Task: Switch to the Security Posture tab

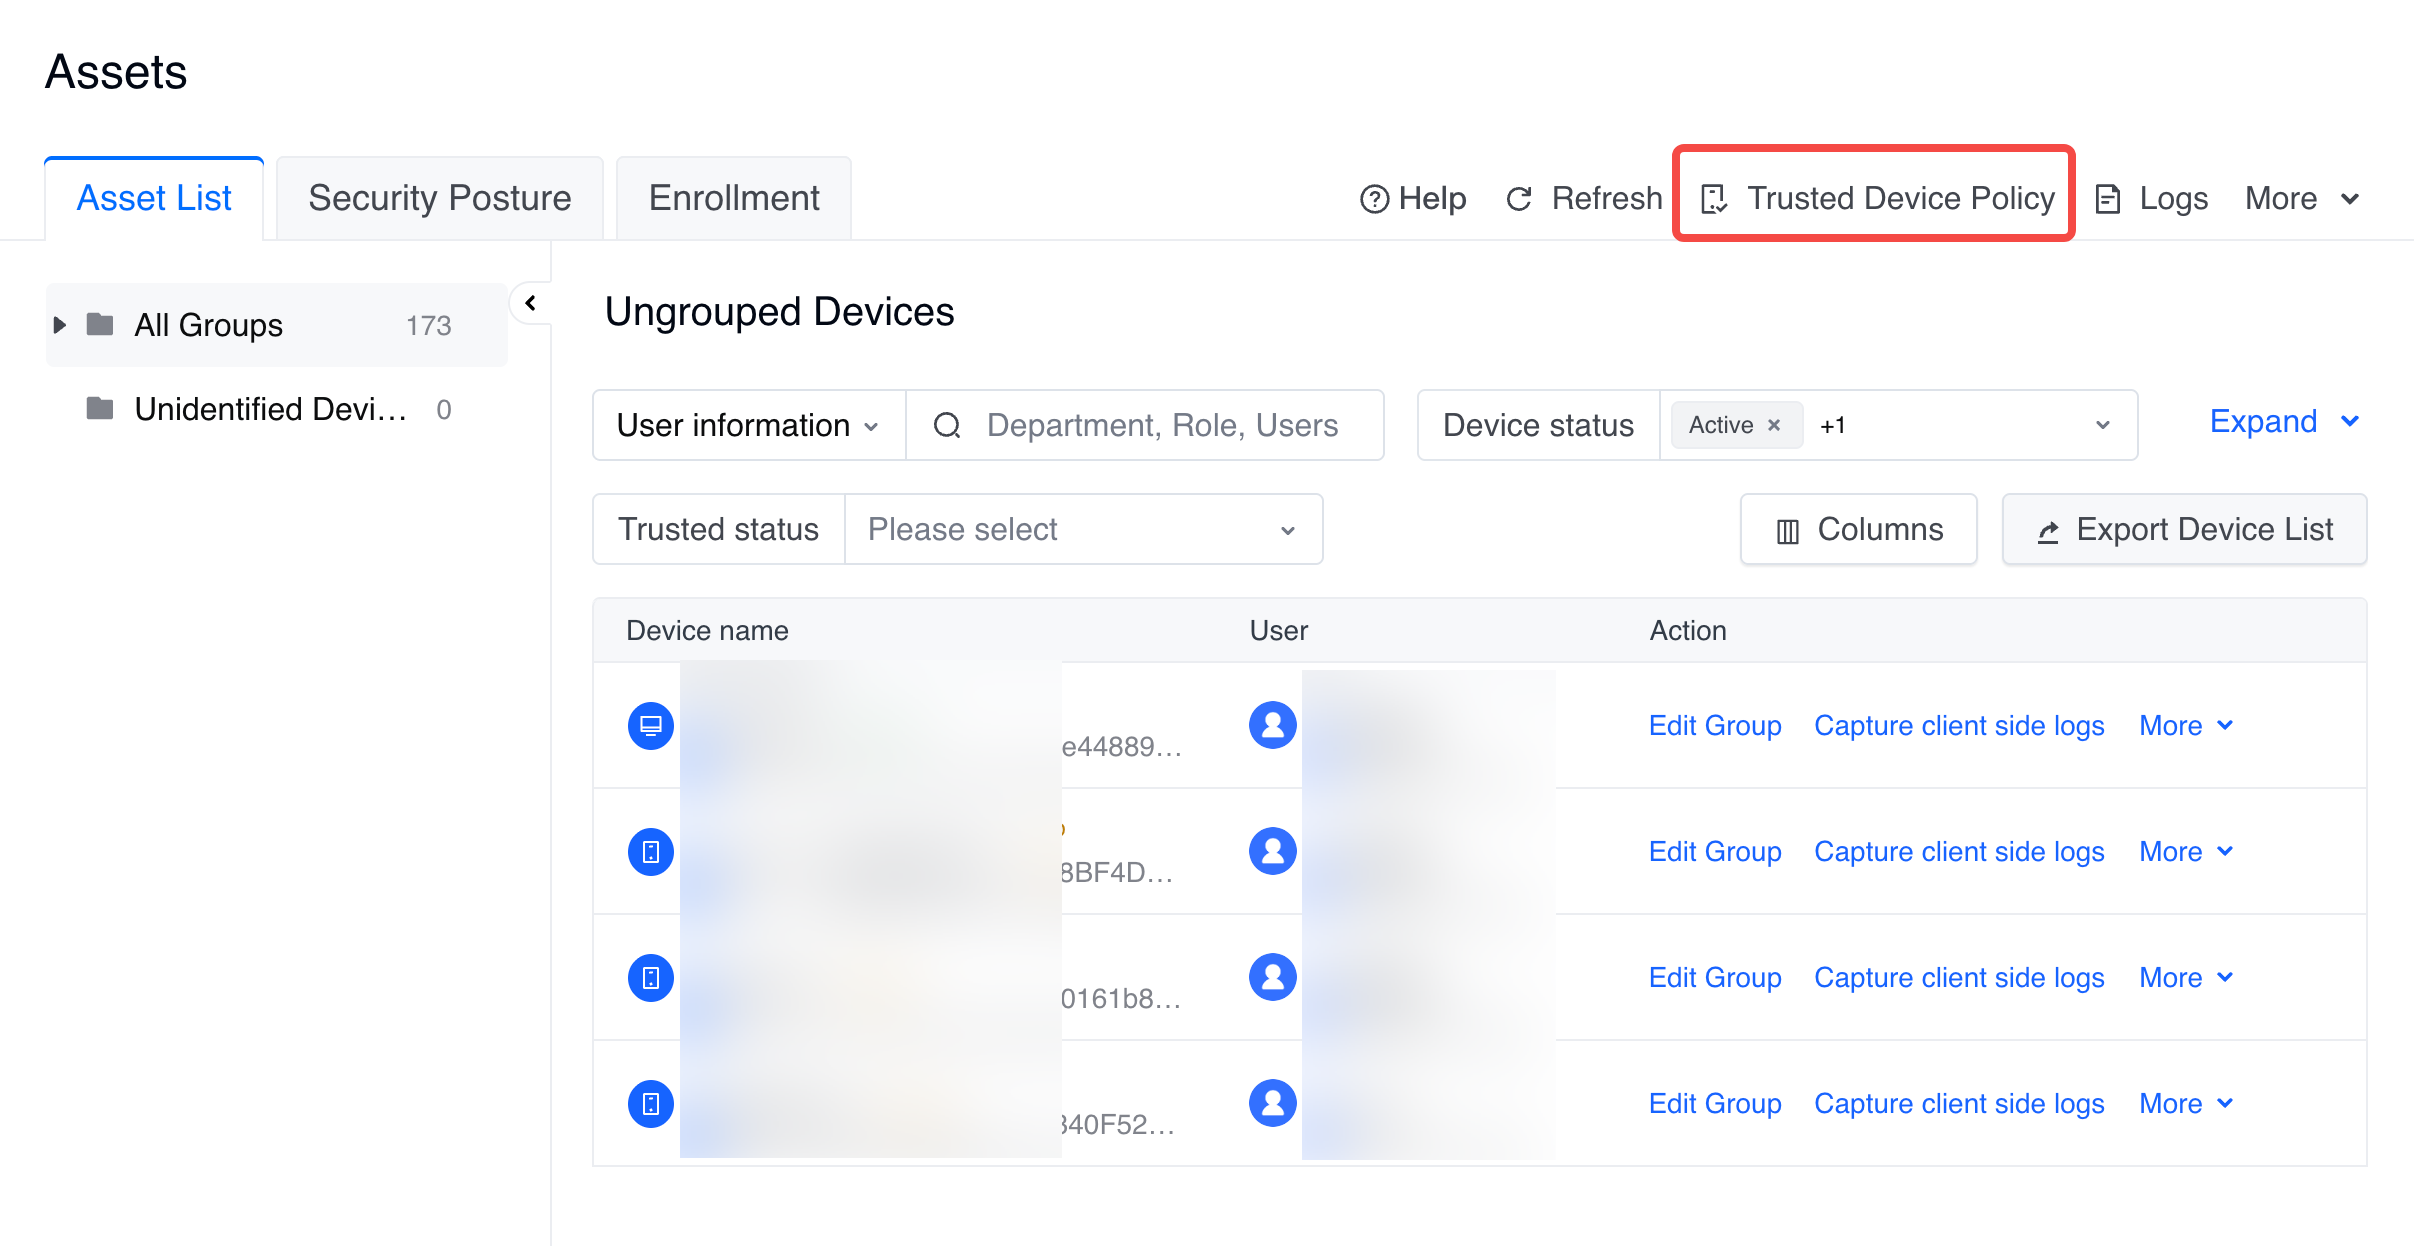Action: [x=439, y=198]
